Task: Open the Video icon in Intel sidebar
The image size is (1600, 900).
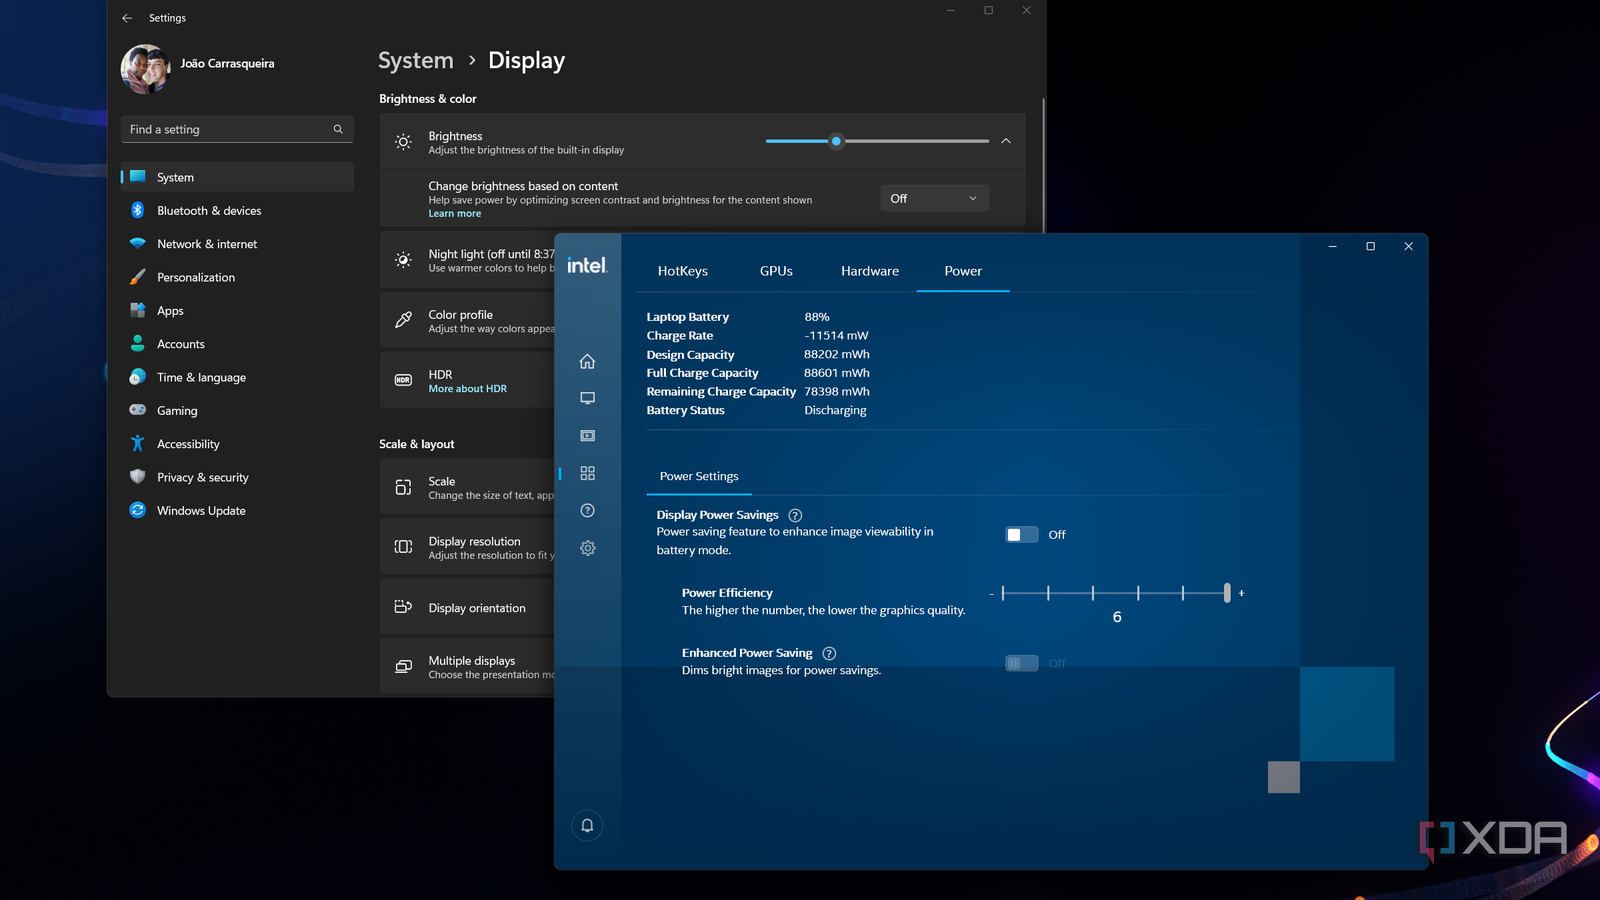Action: pyautogui.click(x=587, y=436)
